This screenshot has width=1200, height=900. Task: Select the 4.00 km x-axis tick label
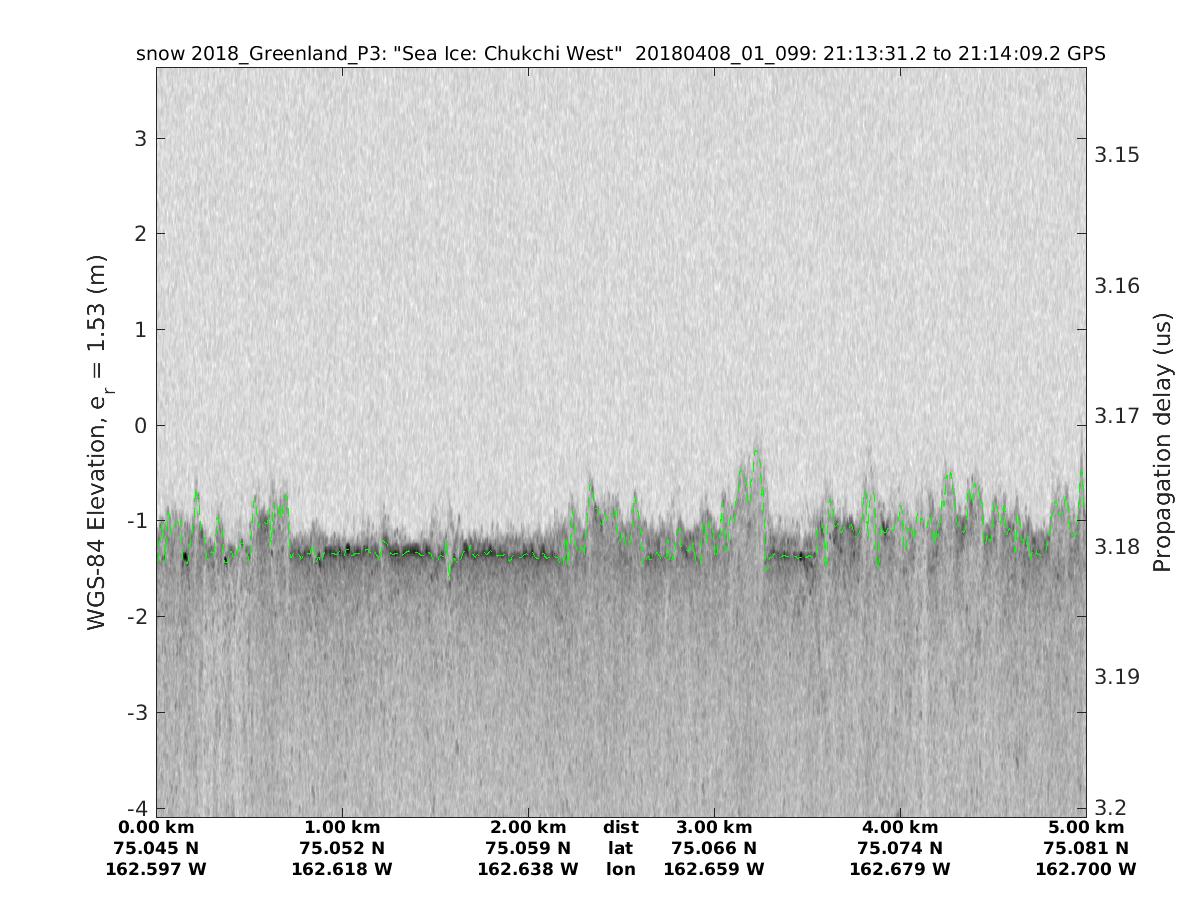(x=899, y=827)
